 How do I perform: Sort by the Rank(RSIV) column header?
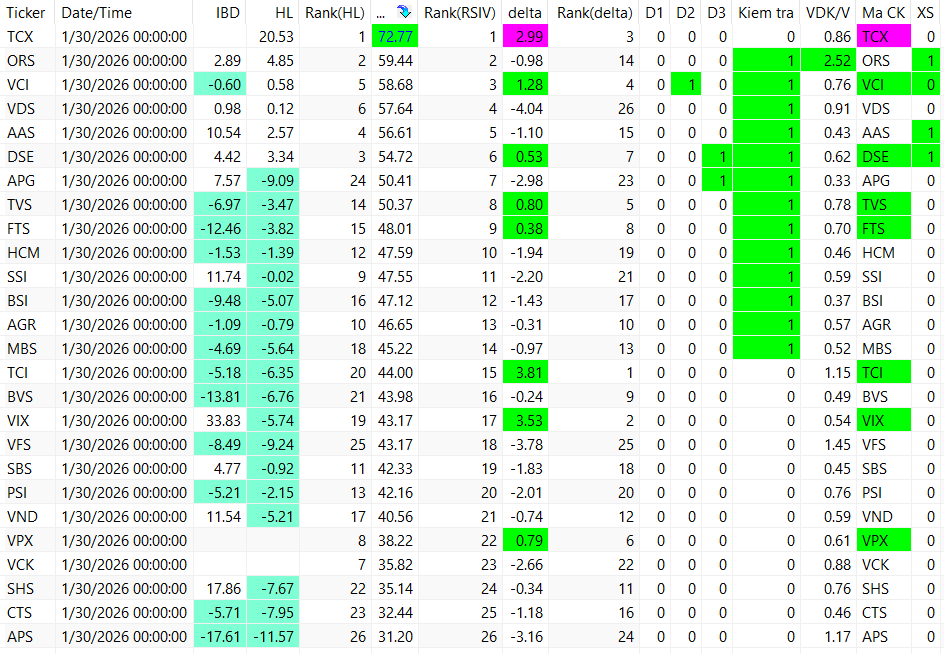pyautogui.click(x=460, y=12)
